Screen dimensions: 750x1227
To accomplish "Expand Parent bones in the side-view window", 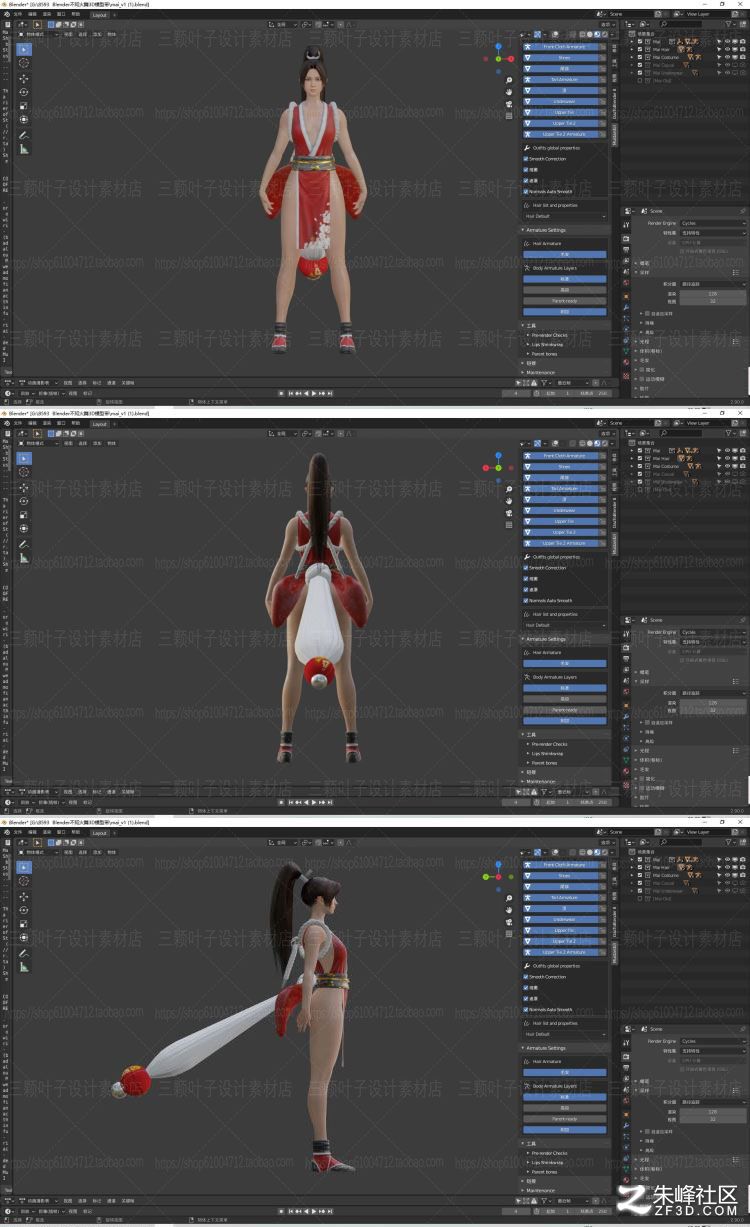I will coord(544,1171).
